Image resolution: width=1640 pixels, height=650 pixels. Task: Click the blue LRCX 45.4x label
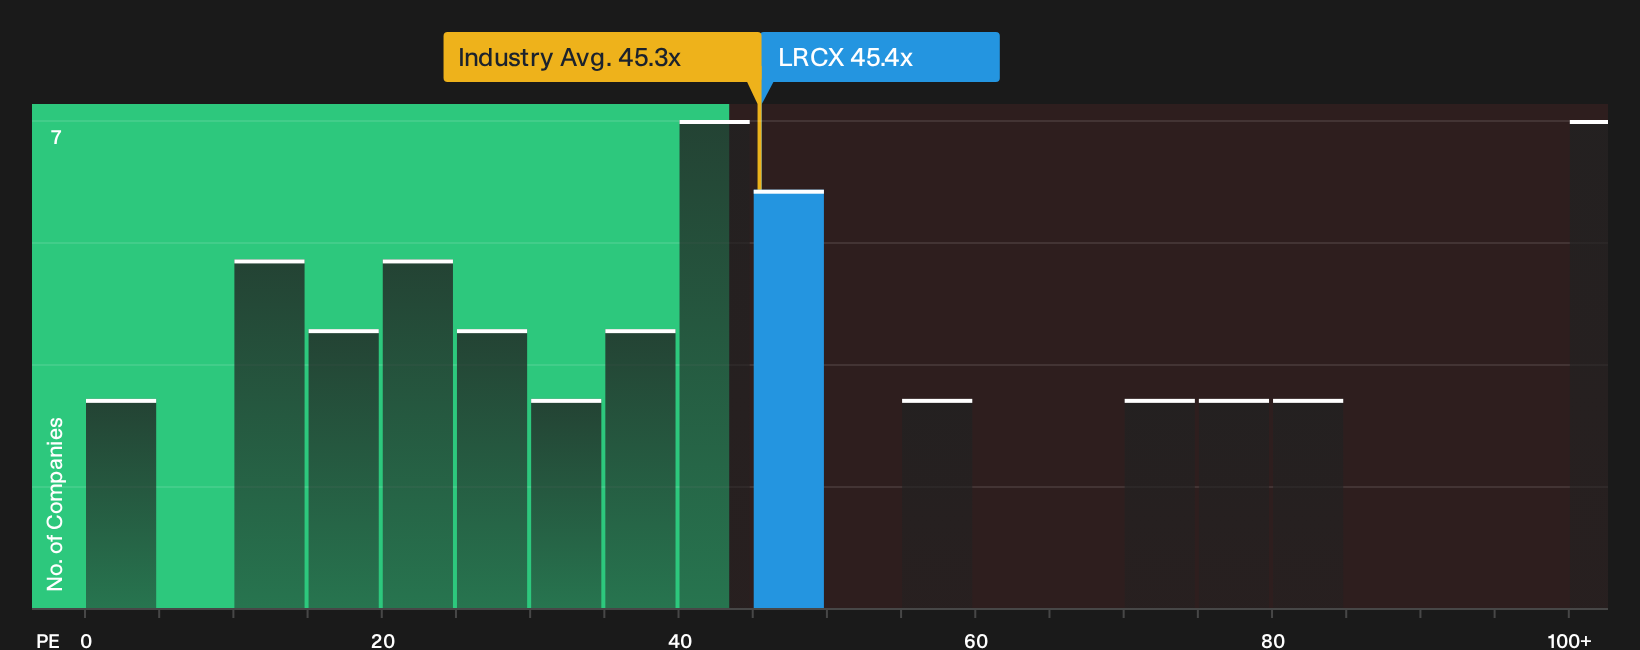click(880, 57)
